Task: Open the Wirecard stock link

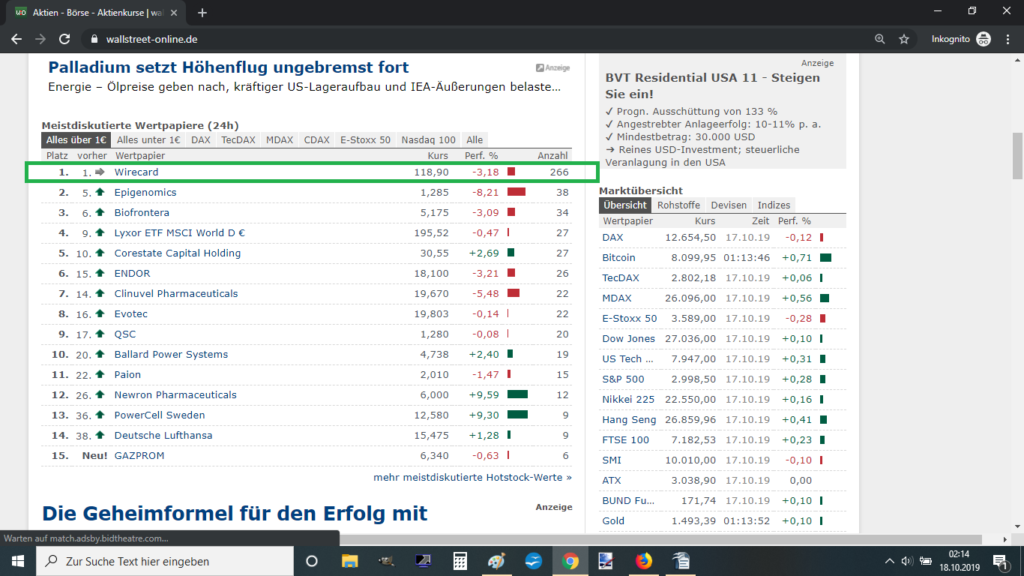Action: coord(136,172)
